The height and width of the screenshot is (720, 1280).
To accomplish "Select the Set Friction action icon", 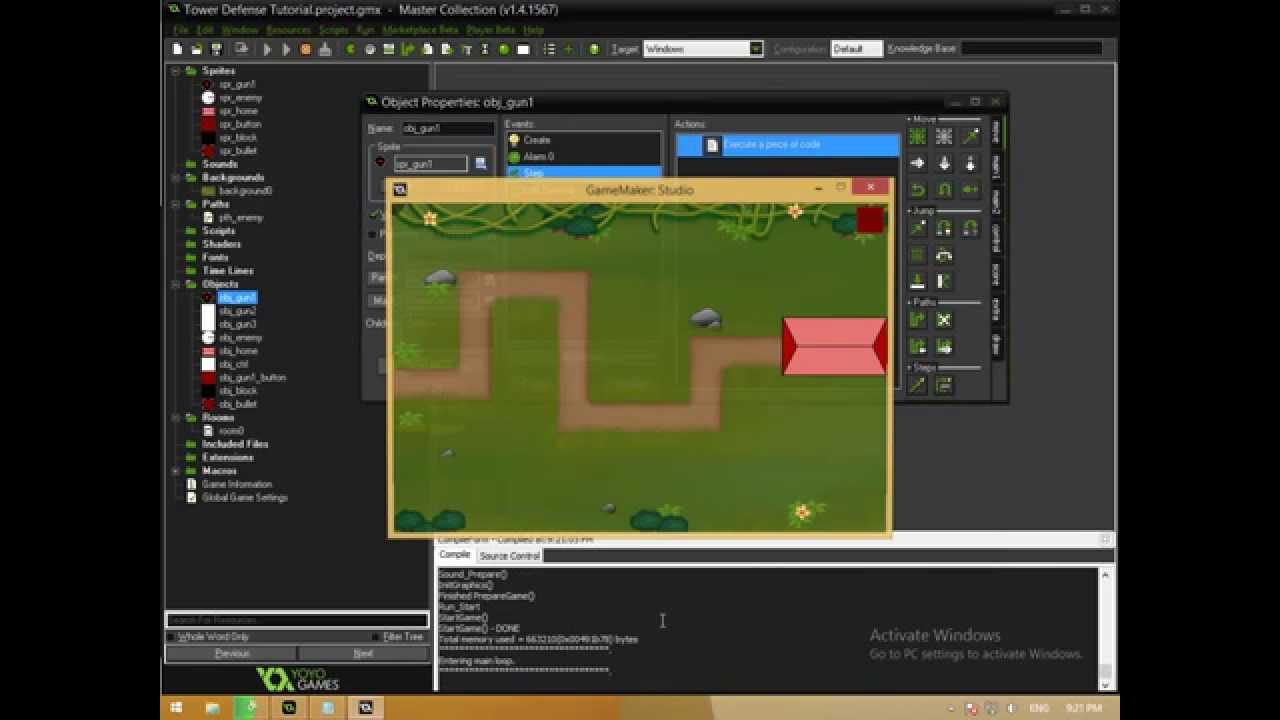I will (x=970, y=189).
